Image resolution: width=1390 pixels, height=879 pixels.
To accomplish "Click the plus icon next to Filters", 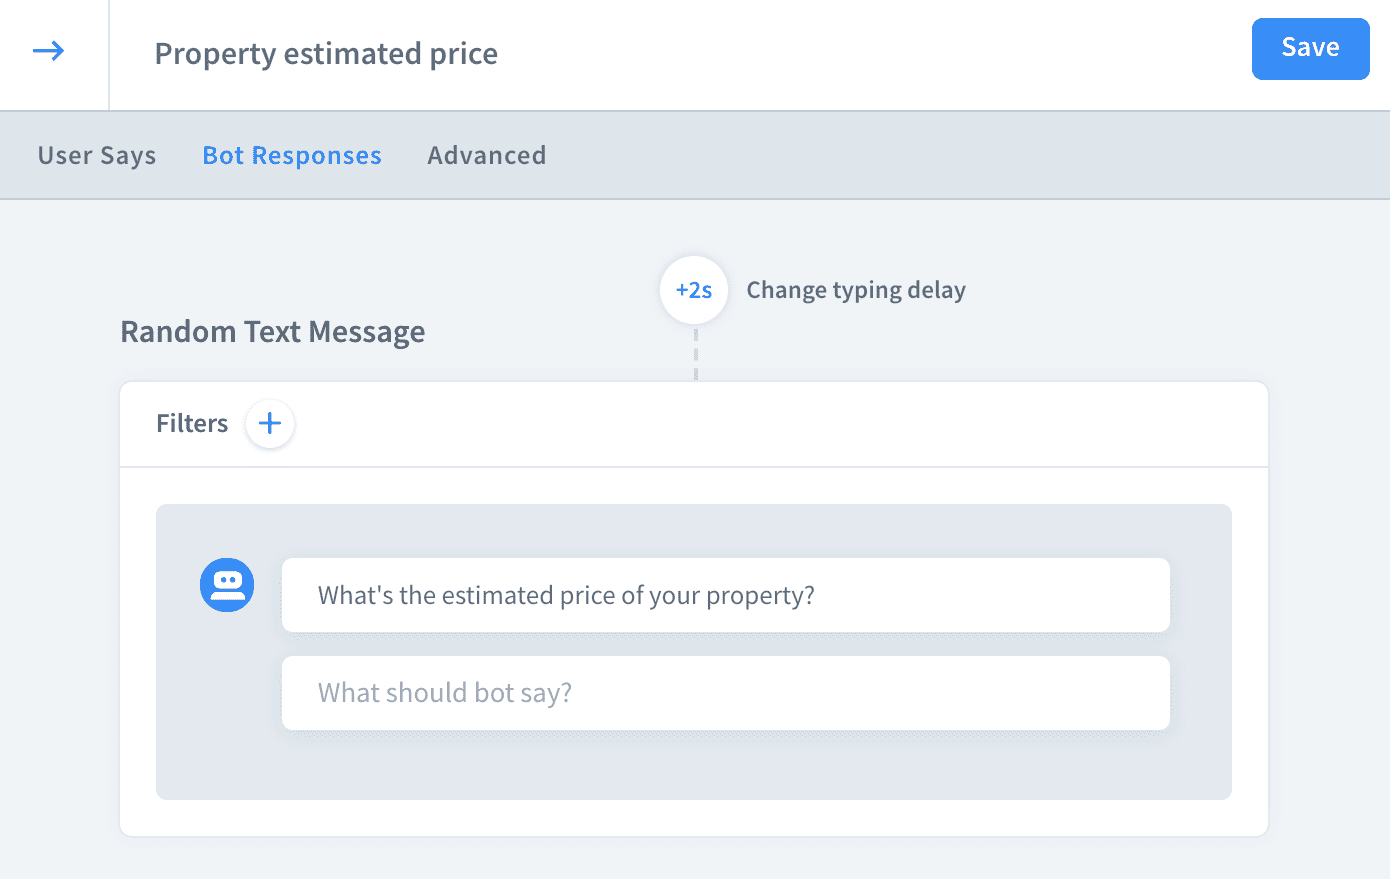I will [x=270, y=424].
